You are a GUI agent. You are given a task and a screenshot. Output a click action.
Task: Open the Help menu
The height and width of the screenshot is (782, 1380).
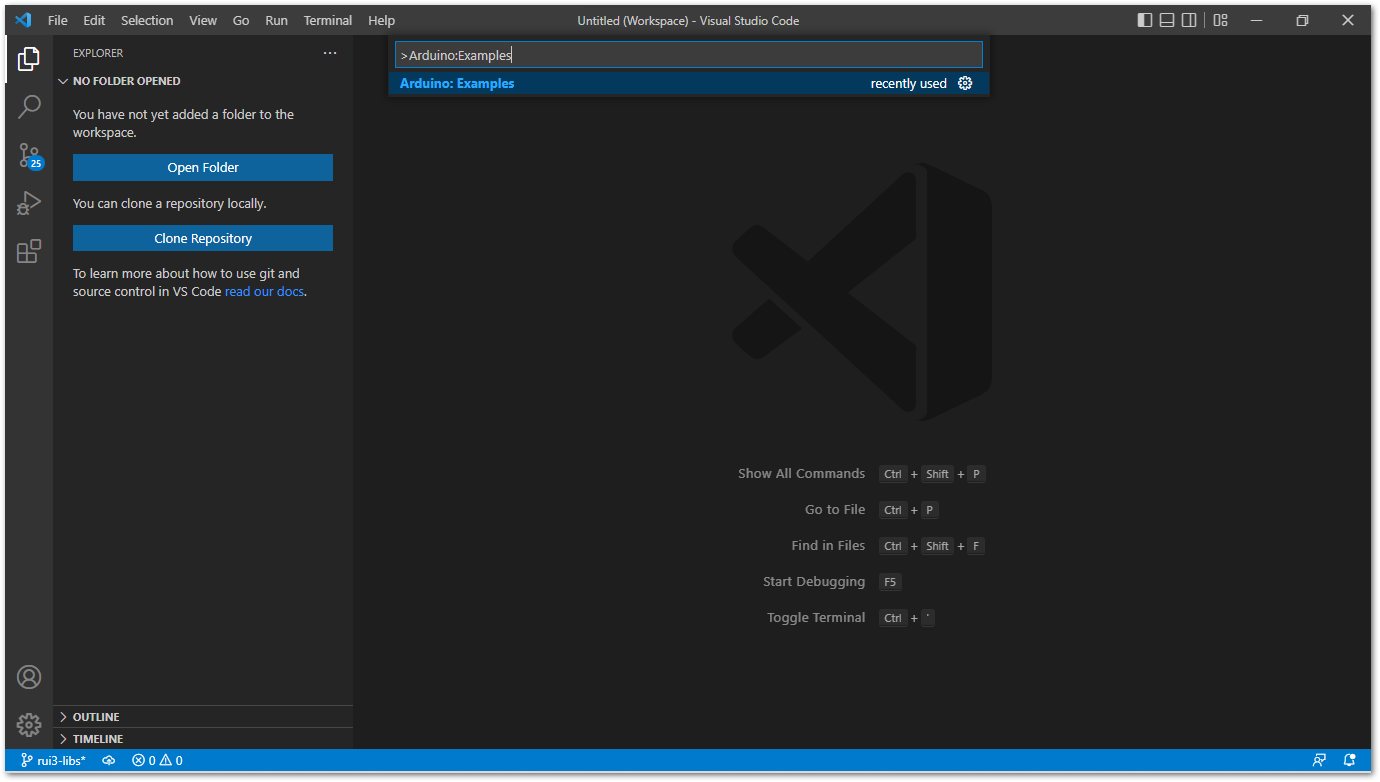point(381,20)
